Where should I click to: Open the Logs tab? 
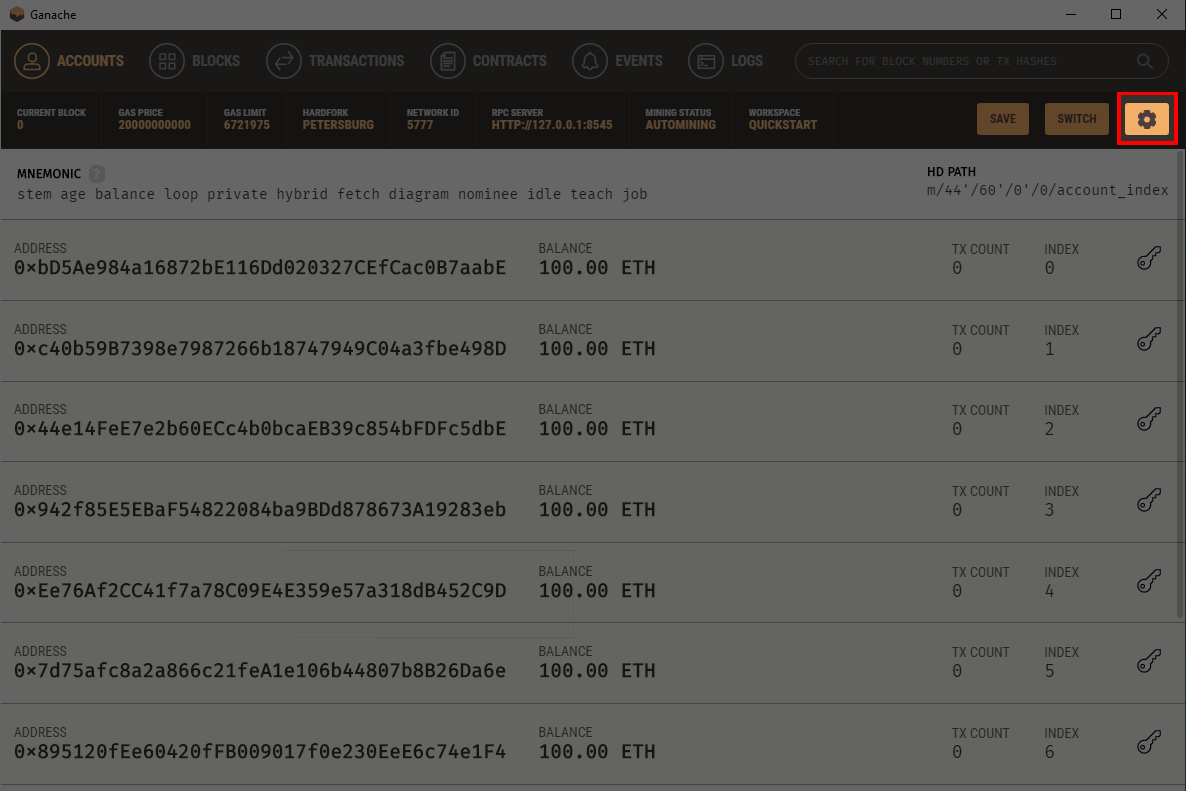point(725,61)
